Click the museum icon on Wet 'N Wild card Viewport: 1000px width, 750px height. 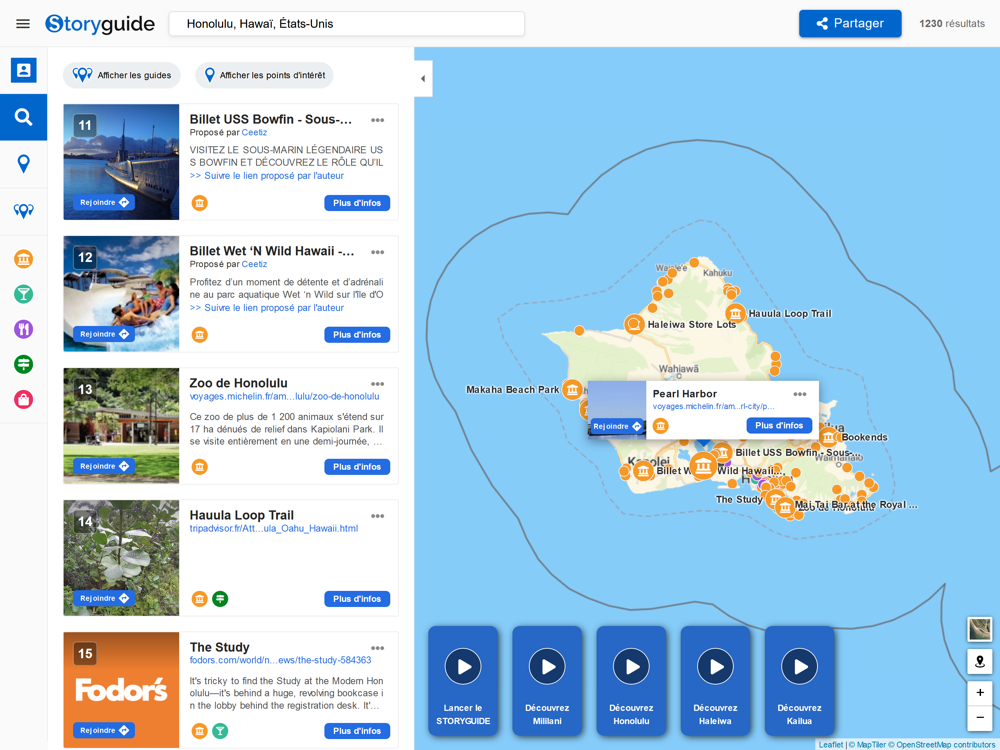(x=200, y=335)
